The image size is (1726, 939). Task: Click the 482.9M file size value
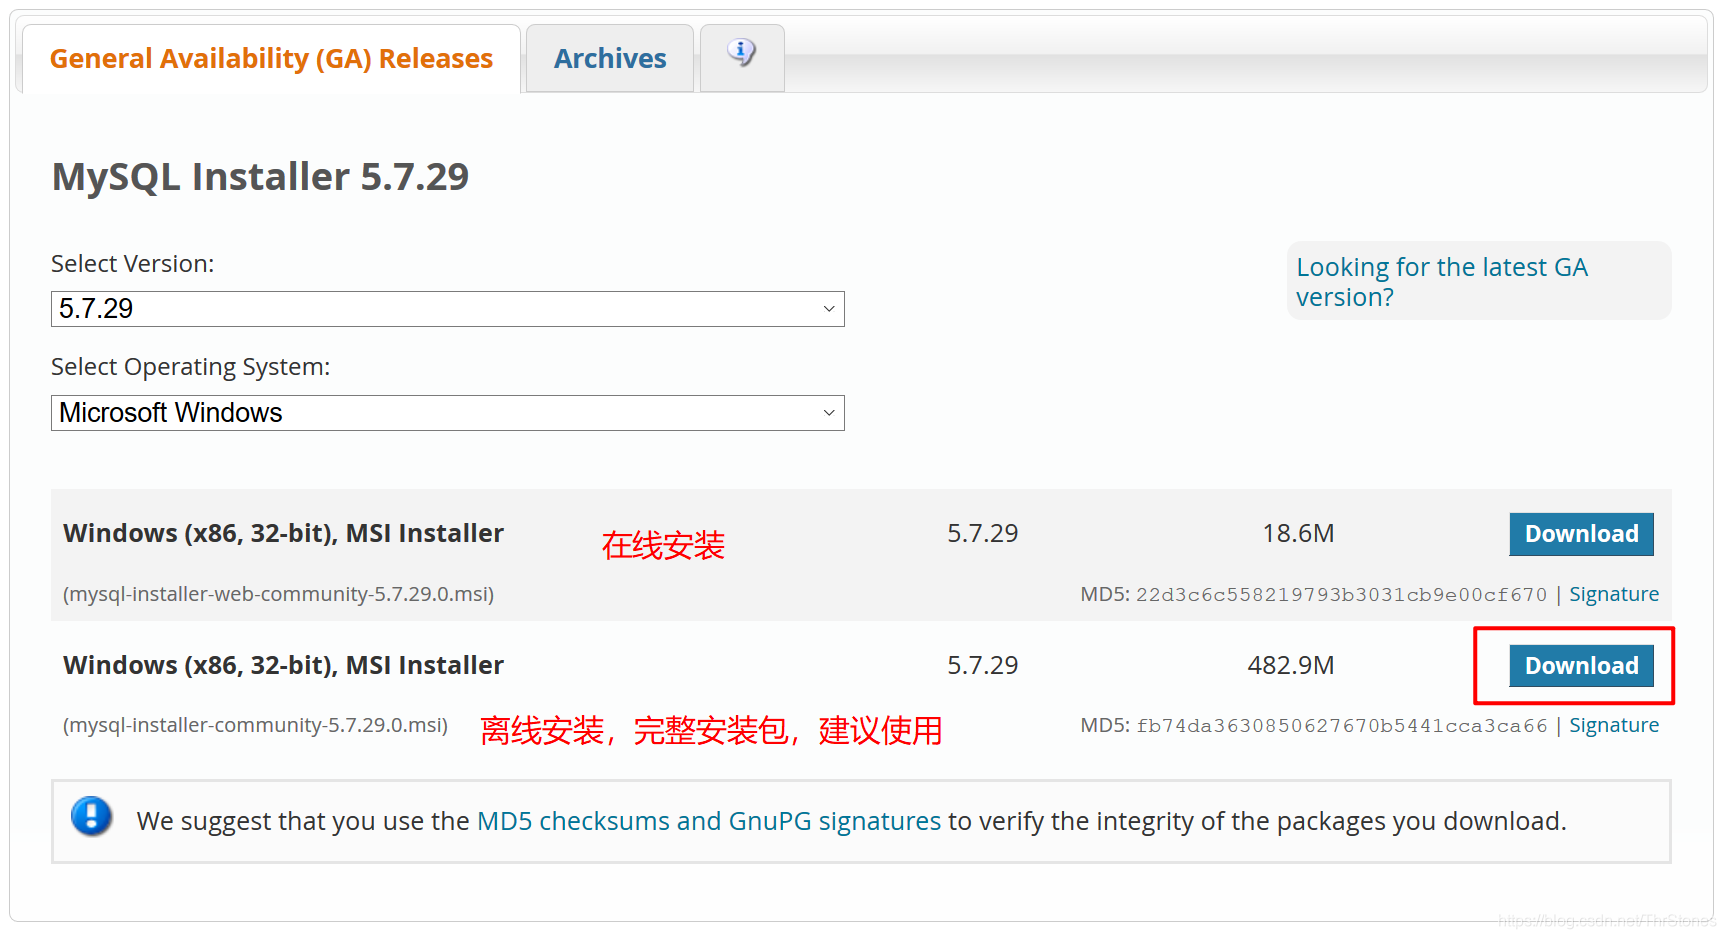point(1291,666)
